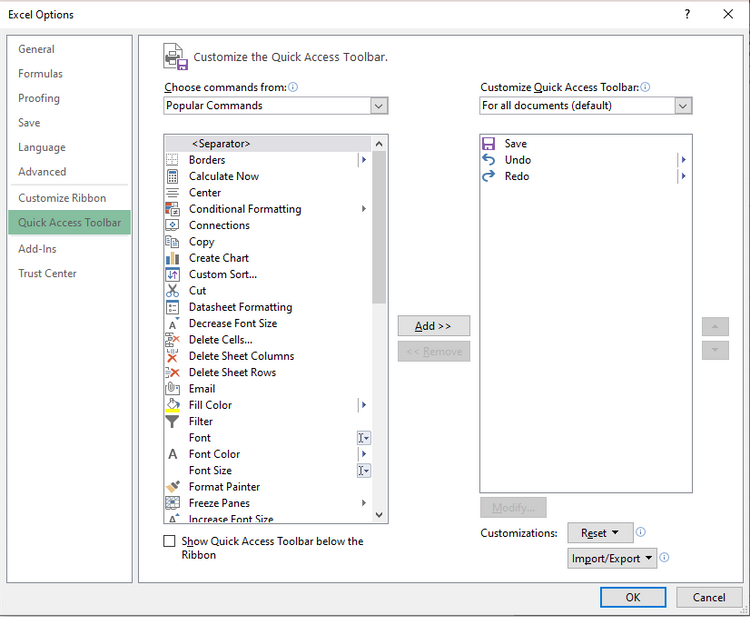This screenshot has height=617, width=750.
Task: Expand the Conditional Formatting submenu arrow
Action: point(364,209)
